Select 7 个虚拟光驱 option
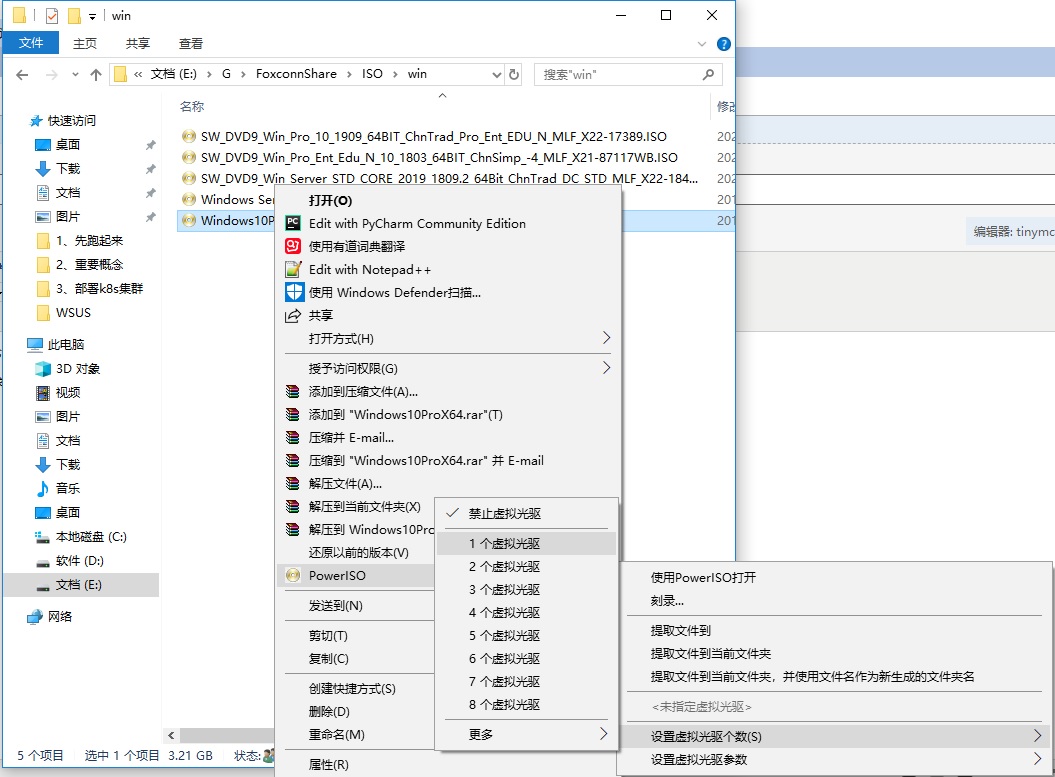 coord(525,681)
